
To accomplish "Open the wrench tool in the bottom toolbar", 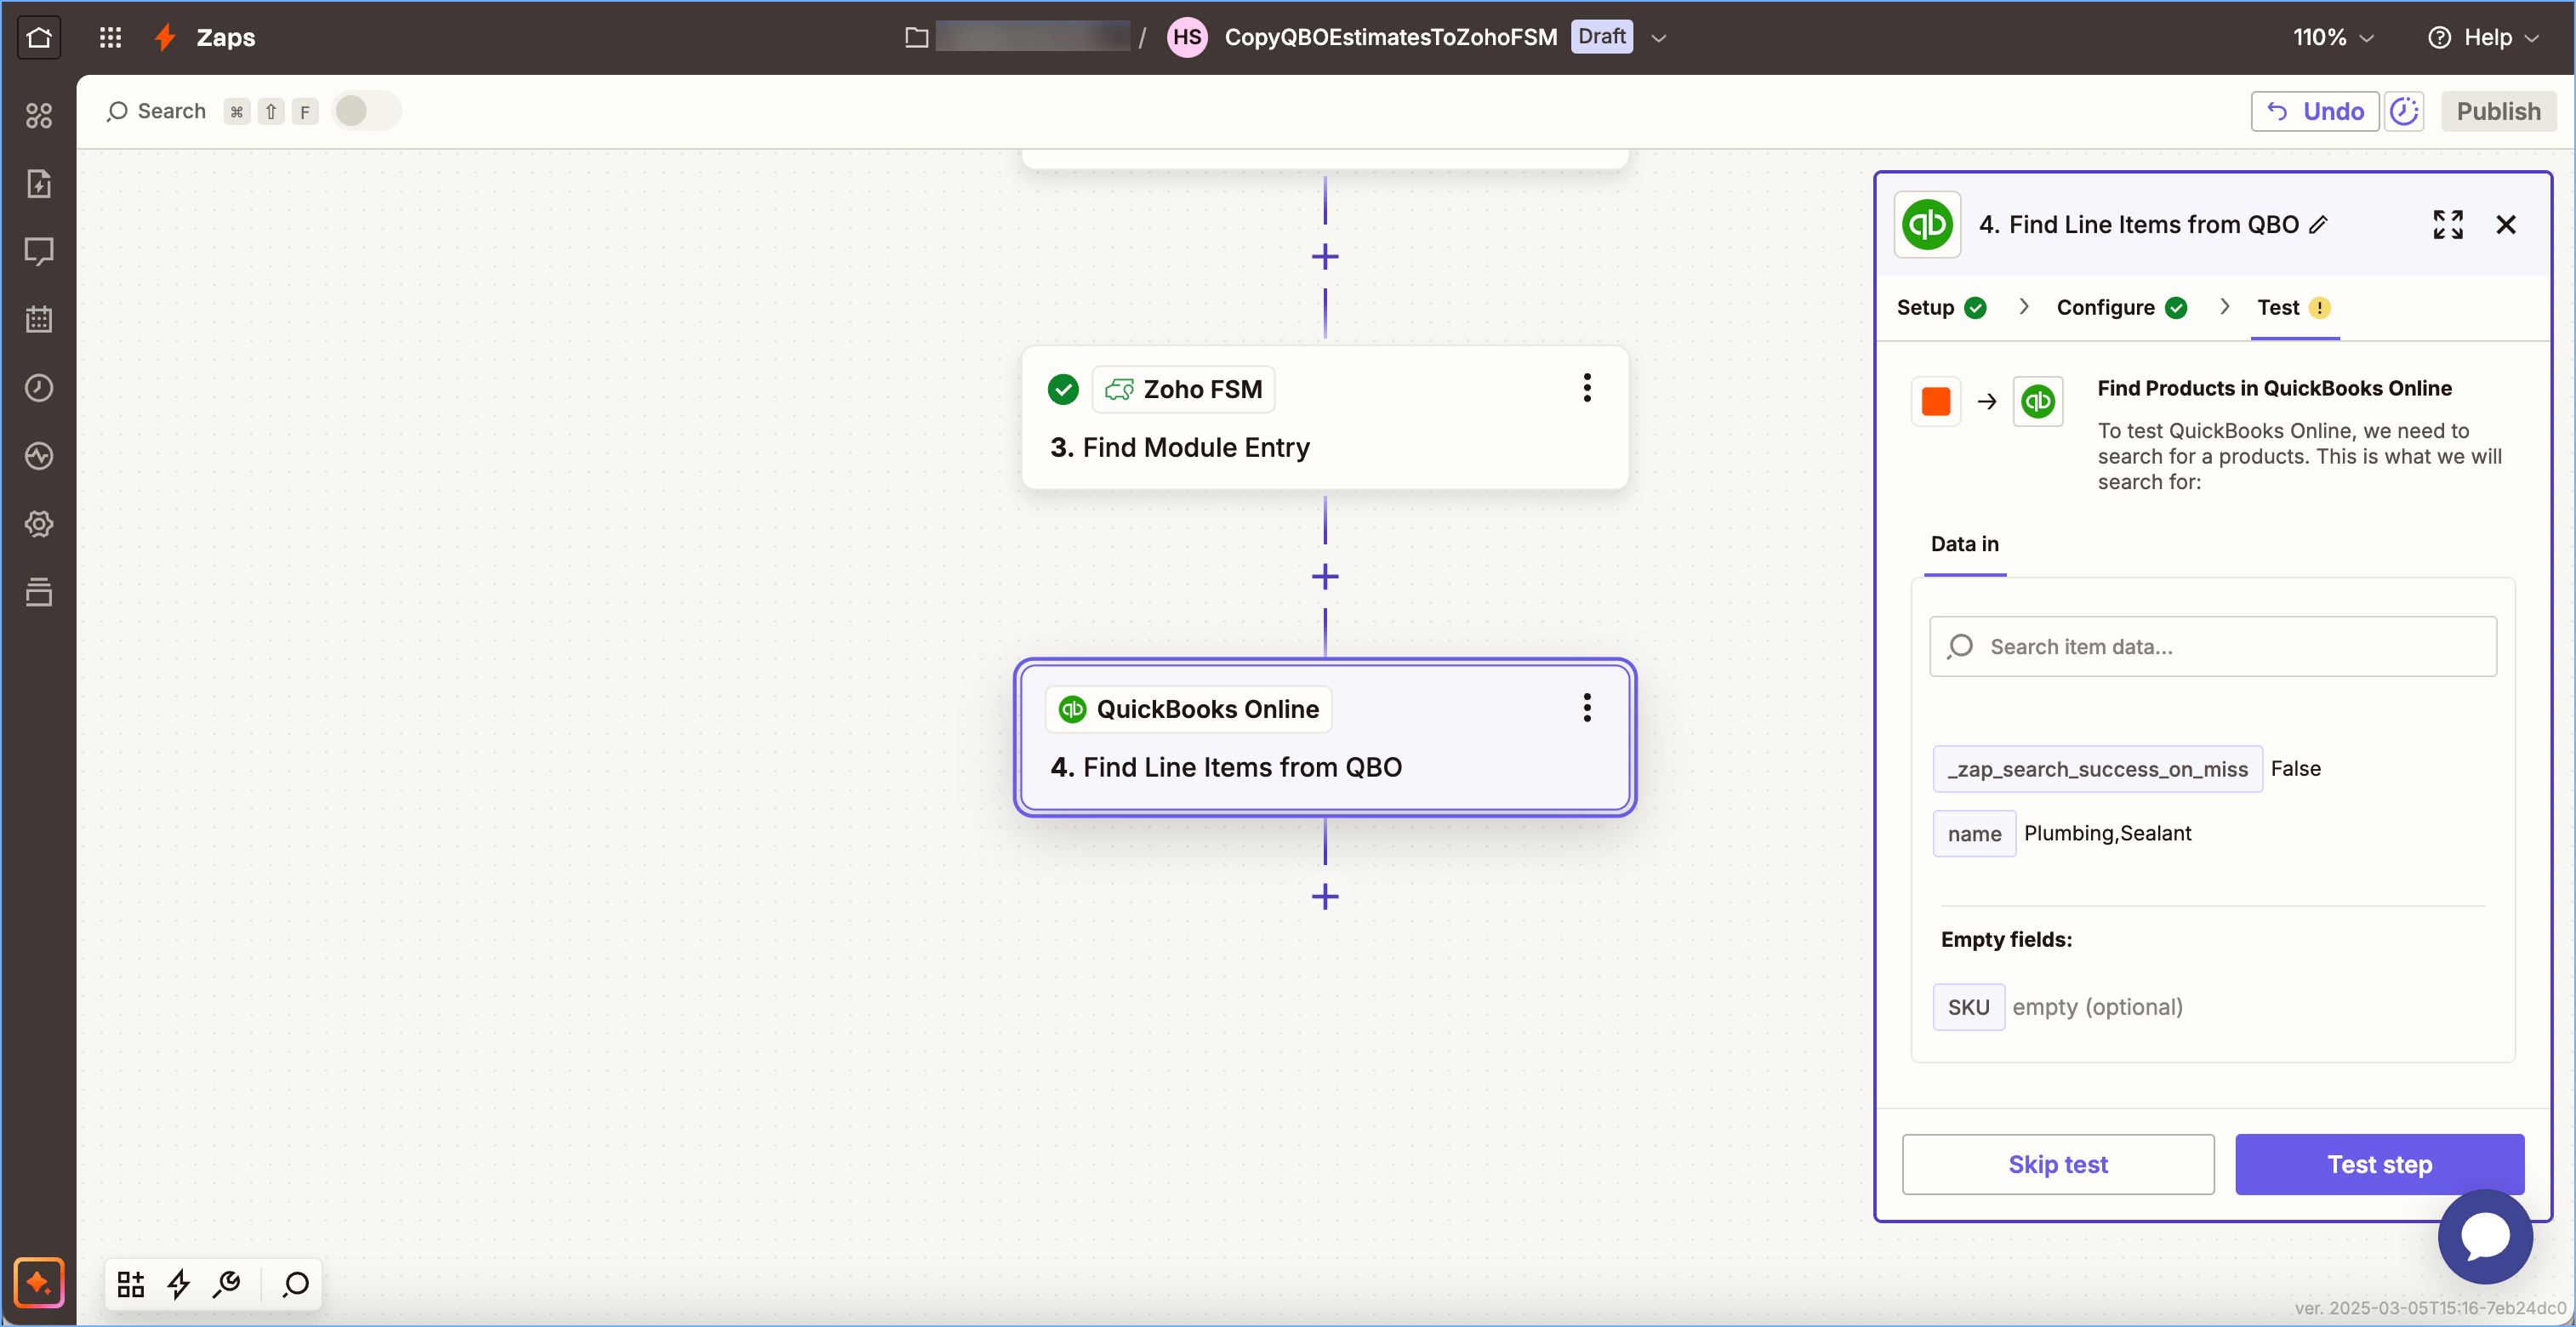I will point(227,1283).
